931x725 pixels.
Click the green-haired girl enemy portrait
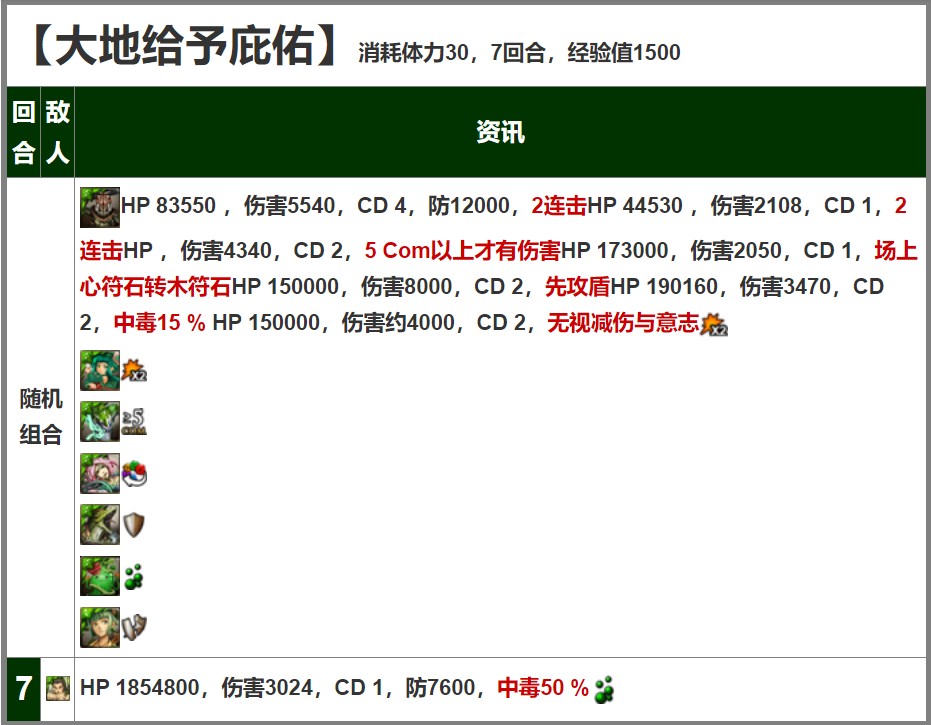pos(100,370)
